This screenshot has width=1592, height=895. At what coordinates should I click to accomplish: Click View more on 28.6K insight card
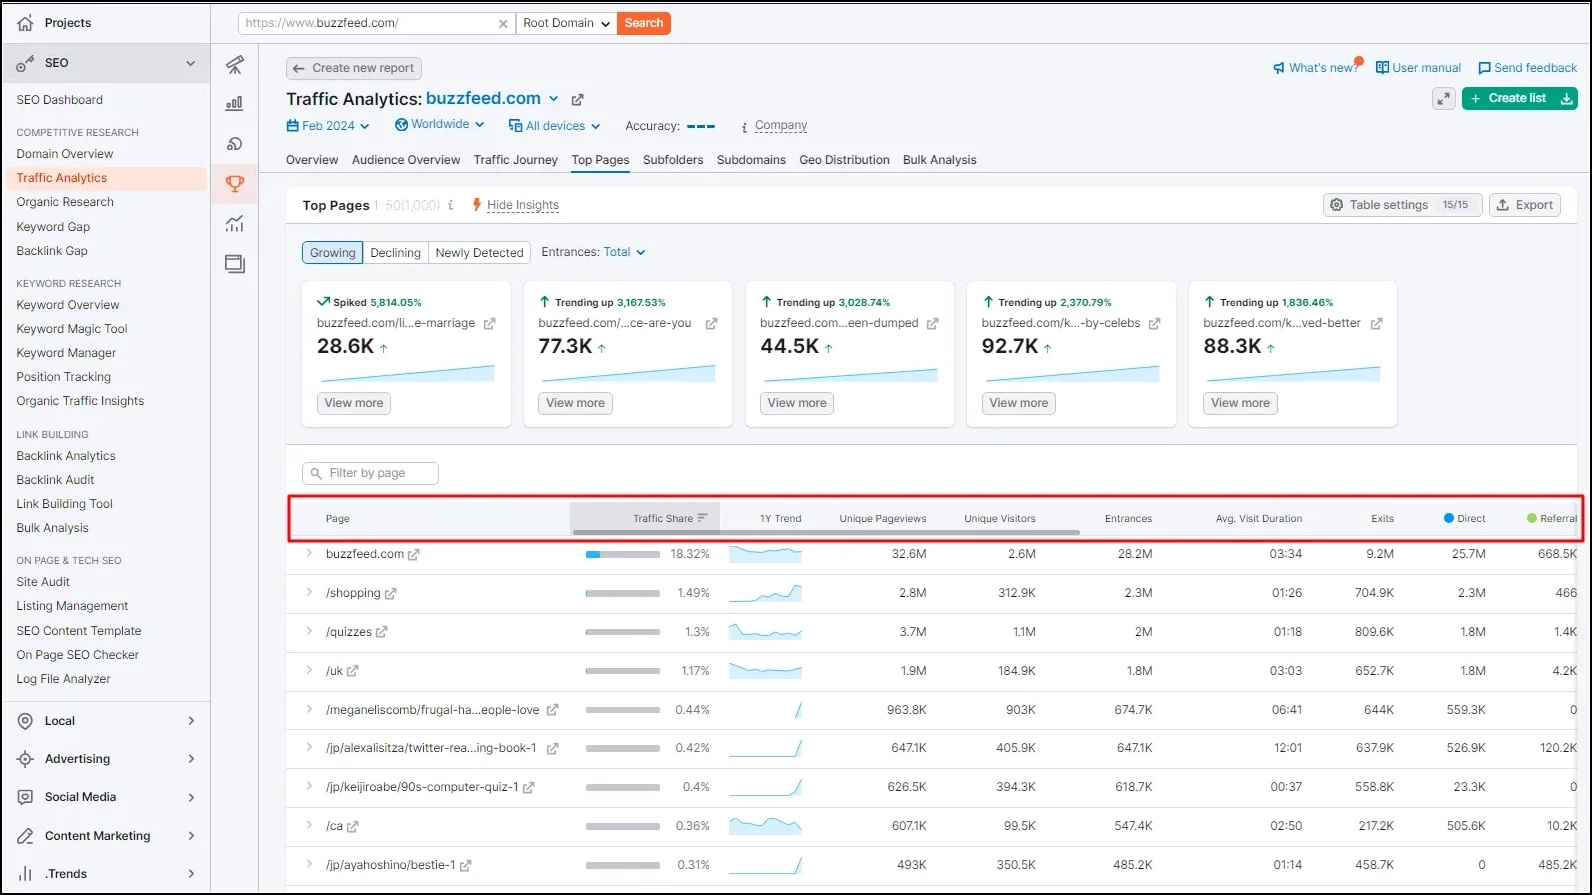coord(354,403)
